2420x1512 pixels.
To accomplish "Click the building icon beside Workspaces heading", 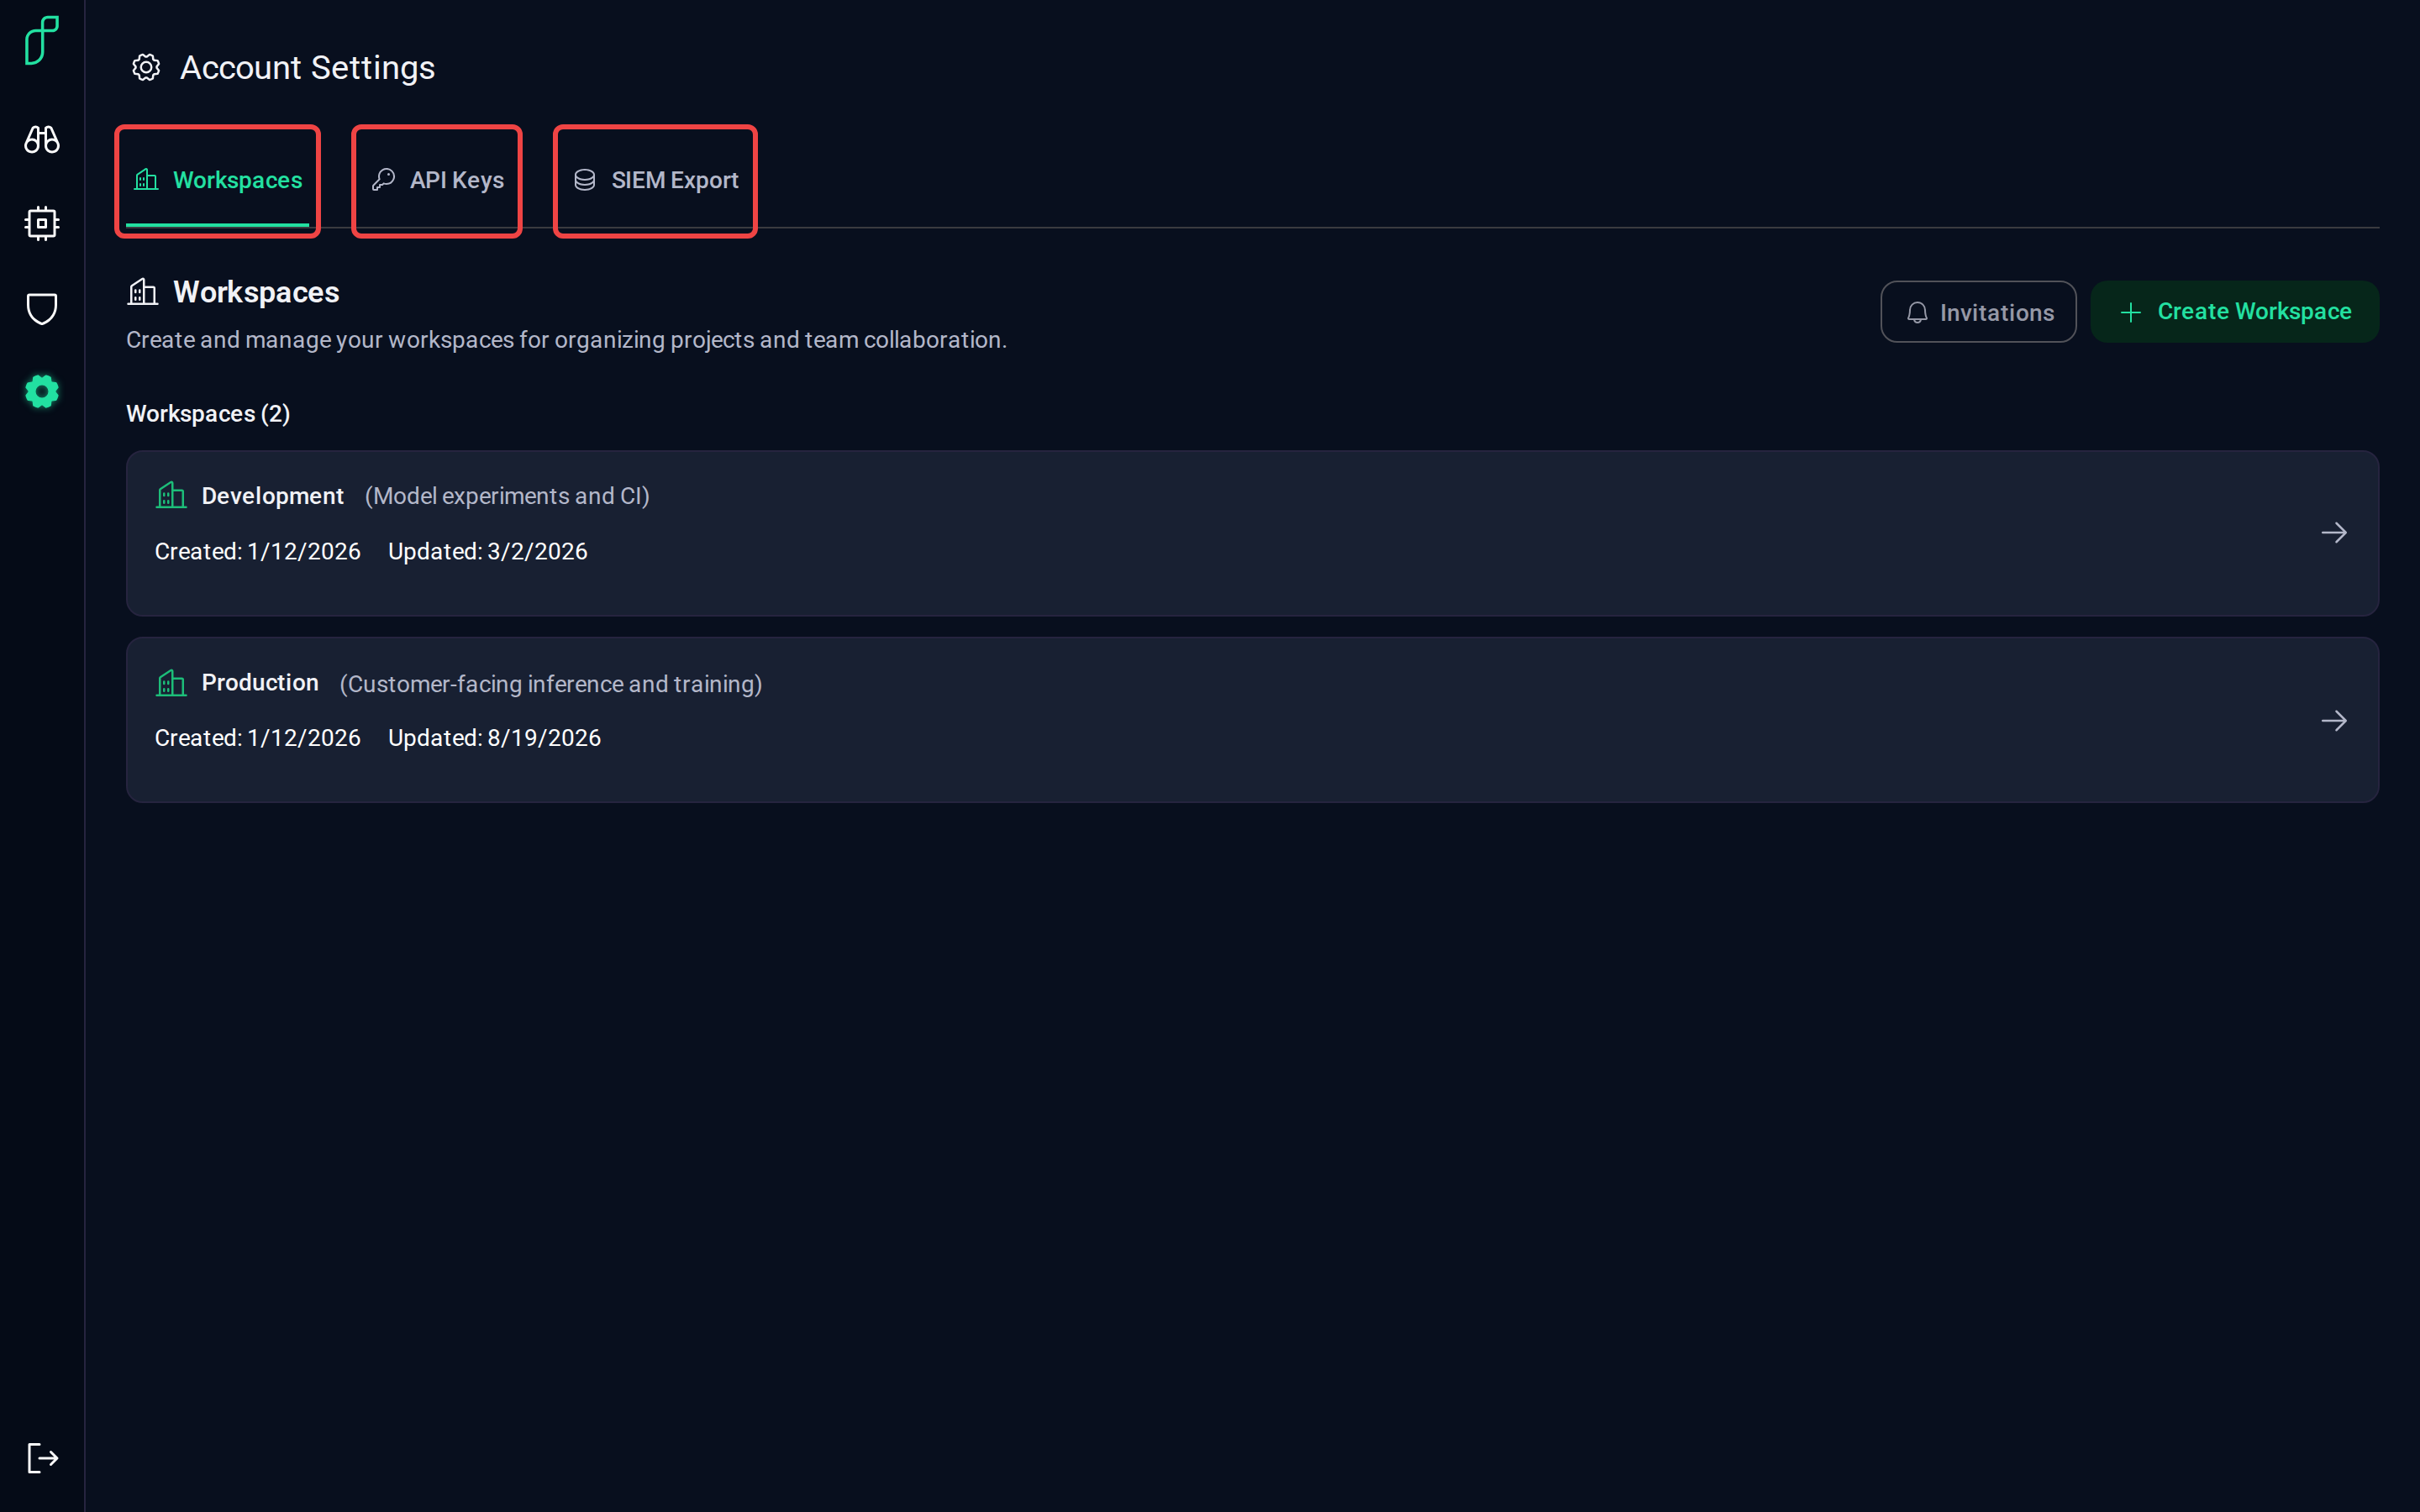I will coord(143,292).
